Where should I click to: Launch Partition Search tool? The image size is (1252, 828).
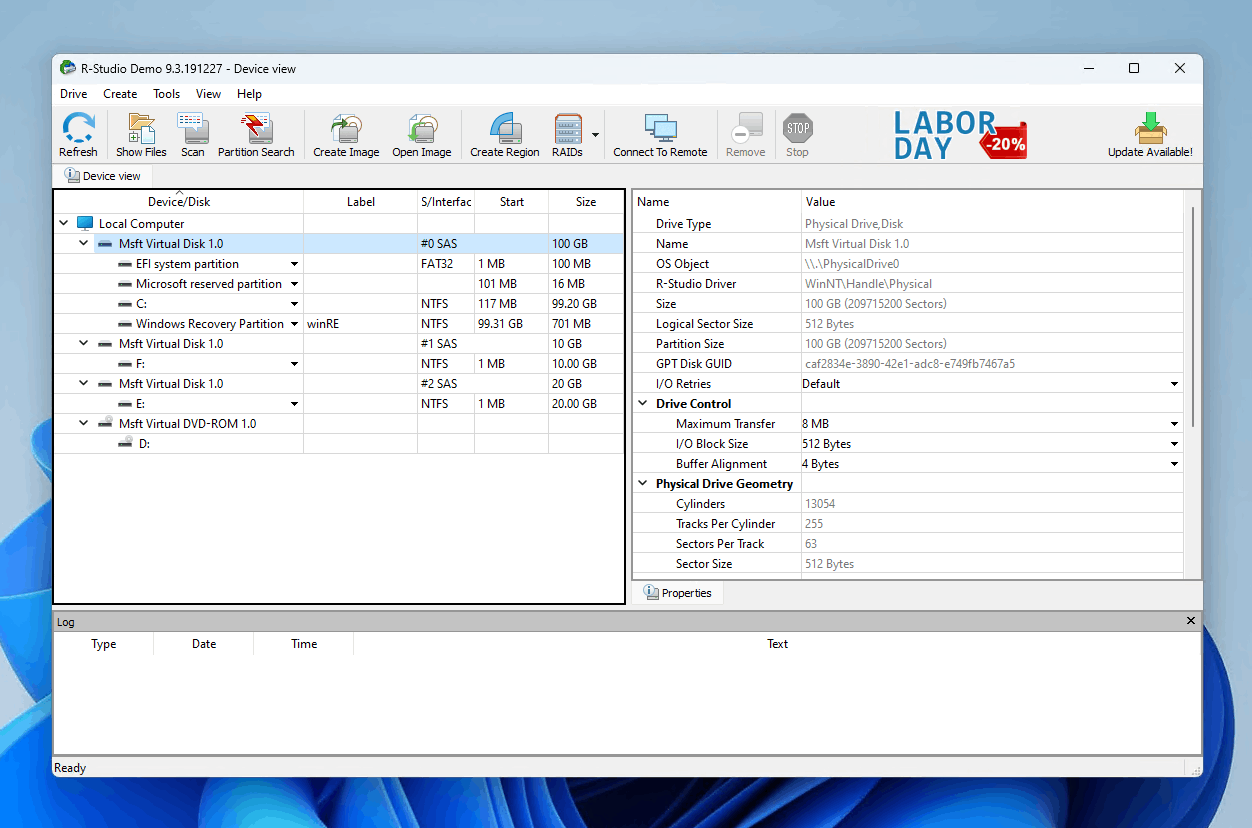coord(256,134)
